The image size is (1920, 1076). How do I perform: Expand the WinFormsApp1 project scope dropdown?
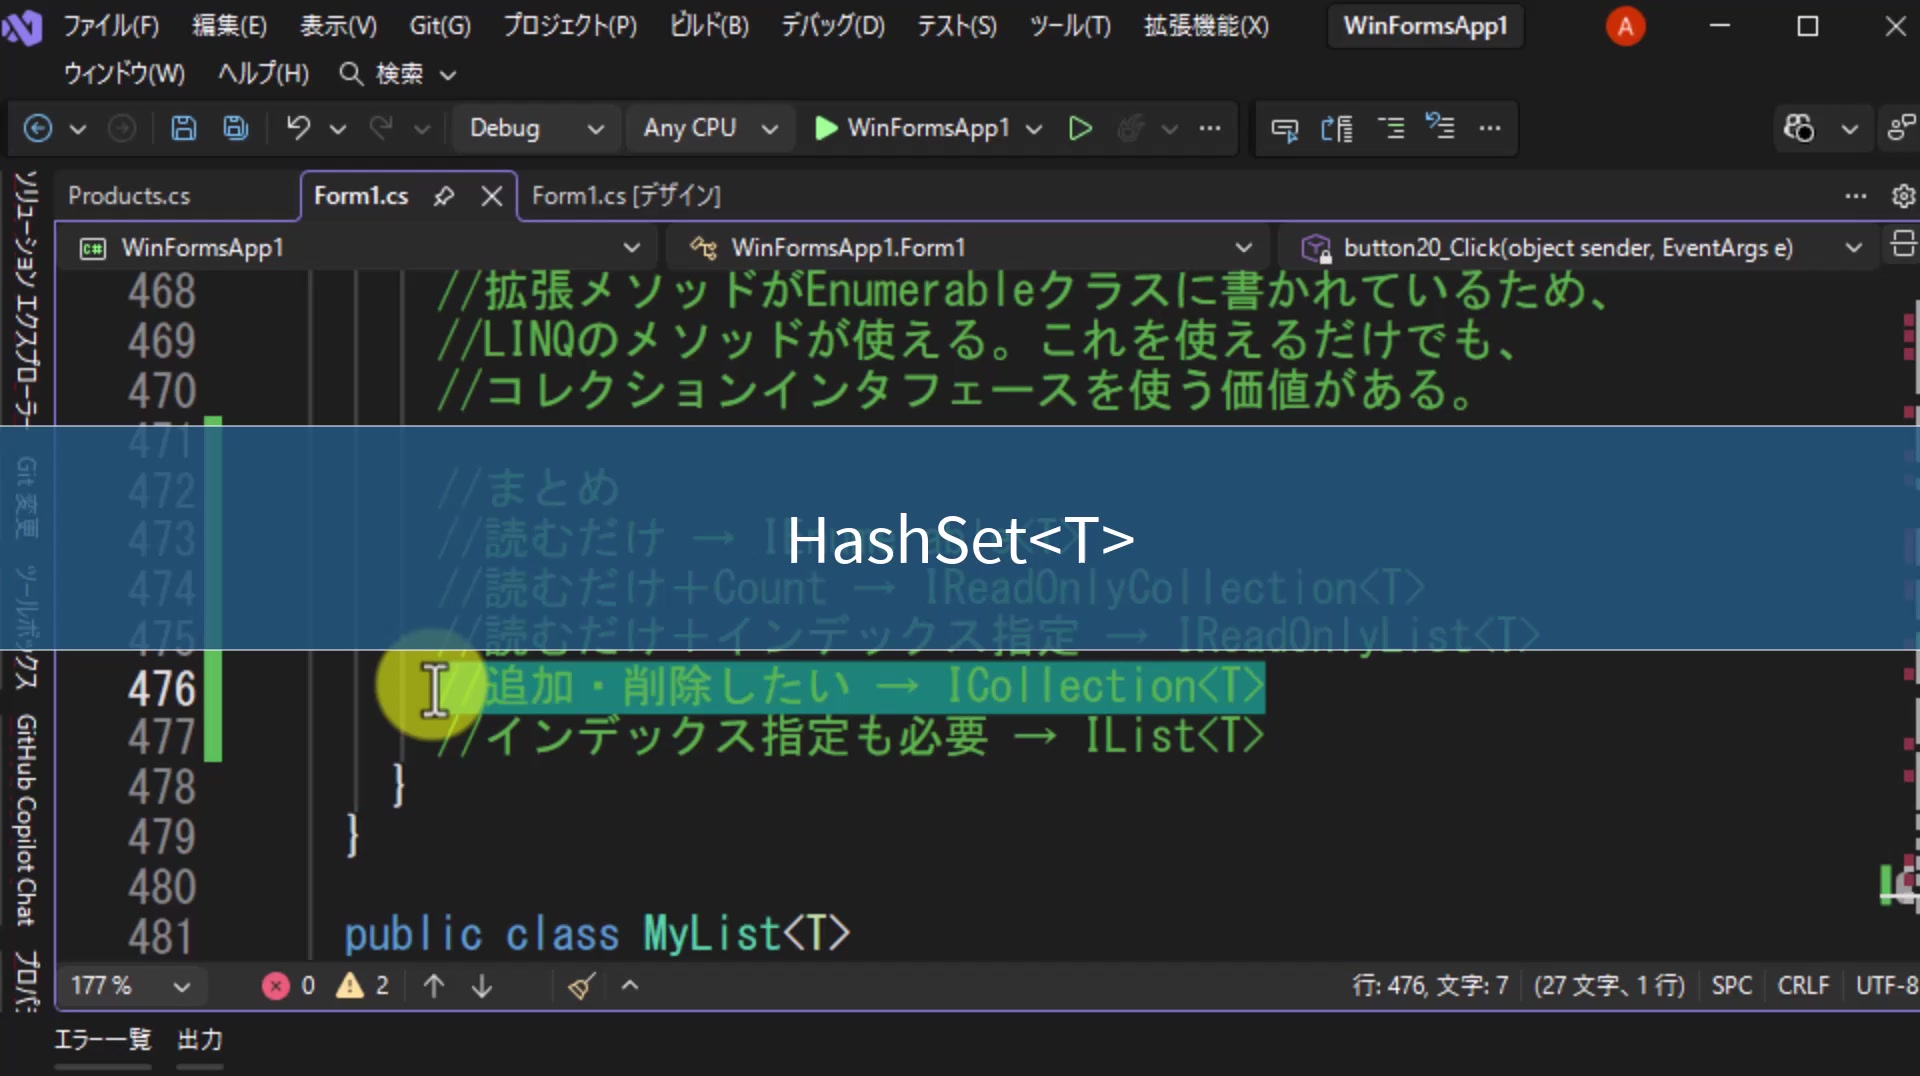[x=360, y=247]
